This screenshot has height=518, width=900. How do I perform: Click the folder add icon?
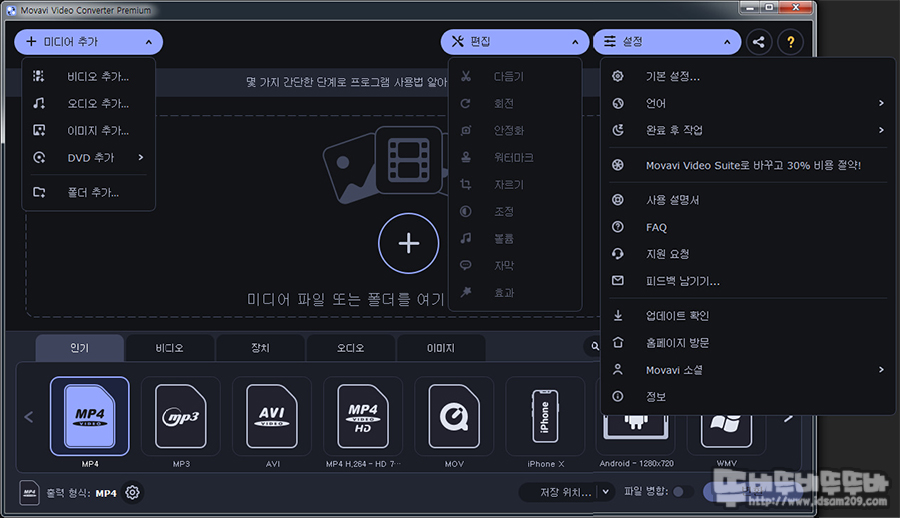click(38, 192)
